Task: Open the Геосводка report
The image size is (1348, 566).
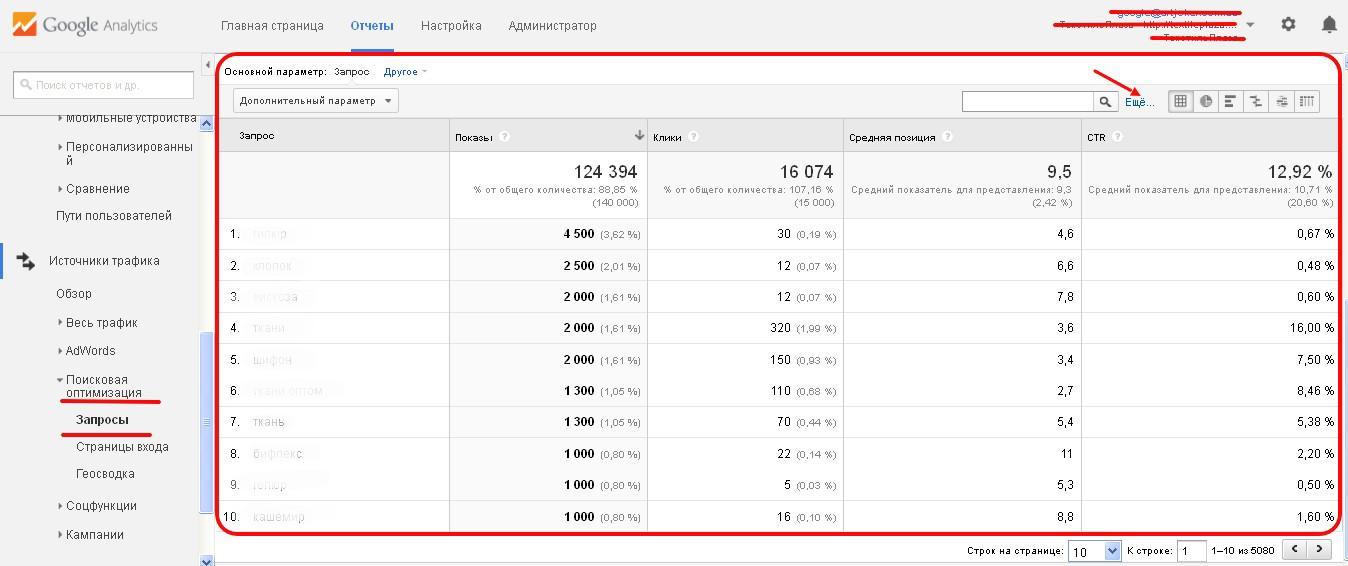Action: (105, 474)
